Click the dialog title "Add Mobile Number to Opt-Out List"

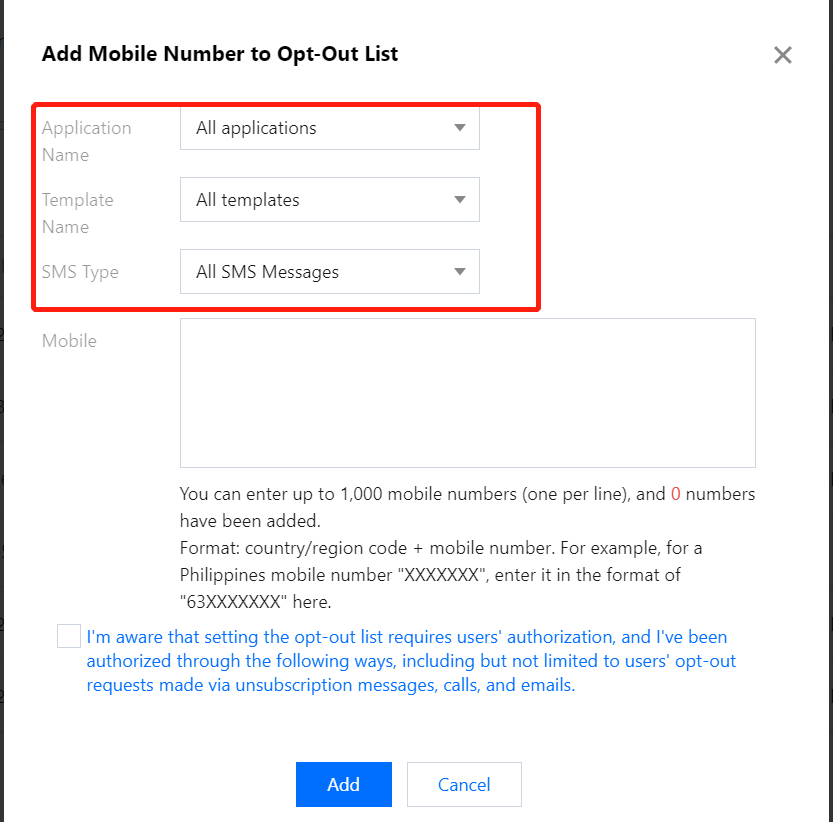[220, 54]
